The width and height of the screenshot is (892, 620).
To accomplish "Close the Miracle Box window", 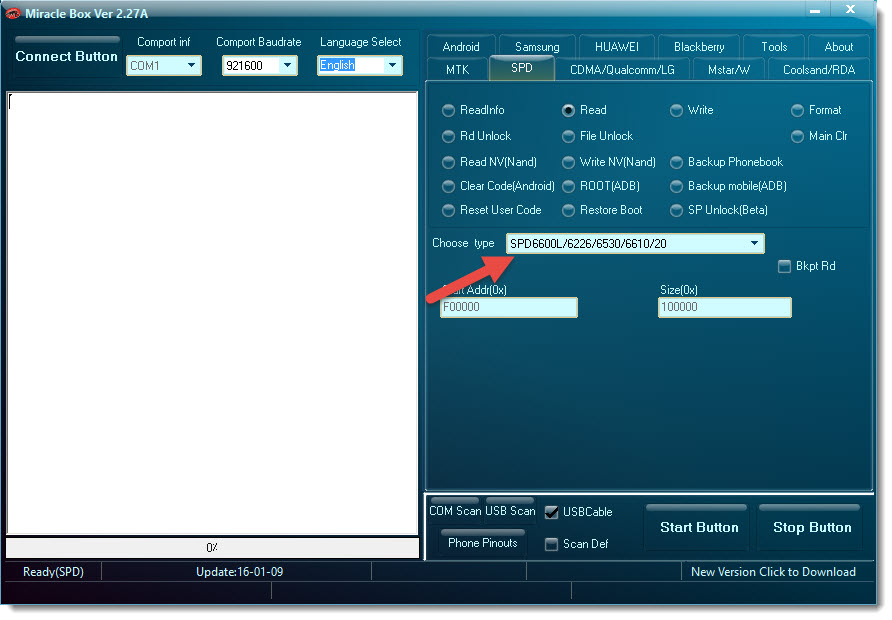I will pyautogui.click(x=850, y=10).
